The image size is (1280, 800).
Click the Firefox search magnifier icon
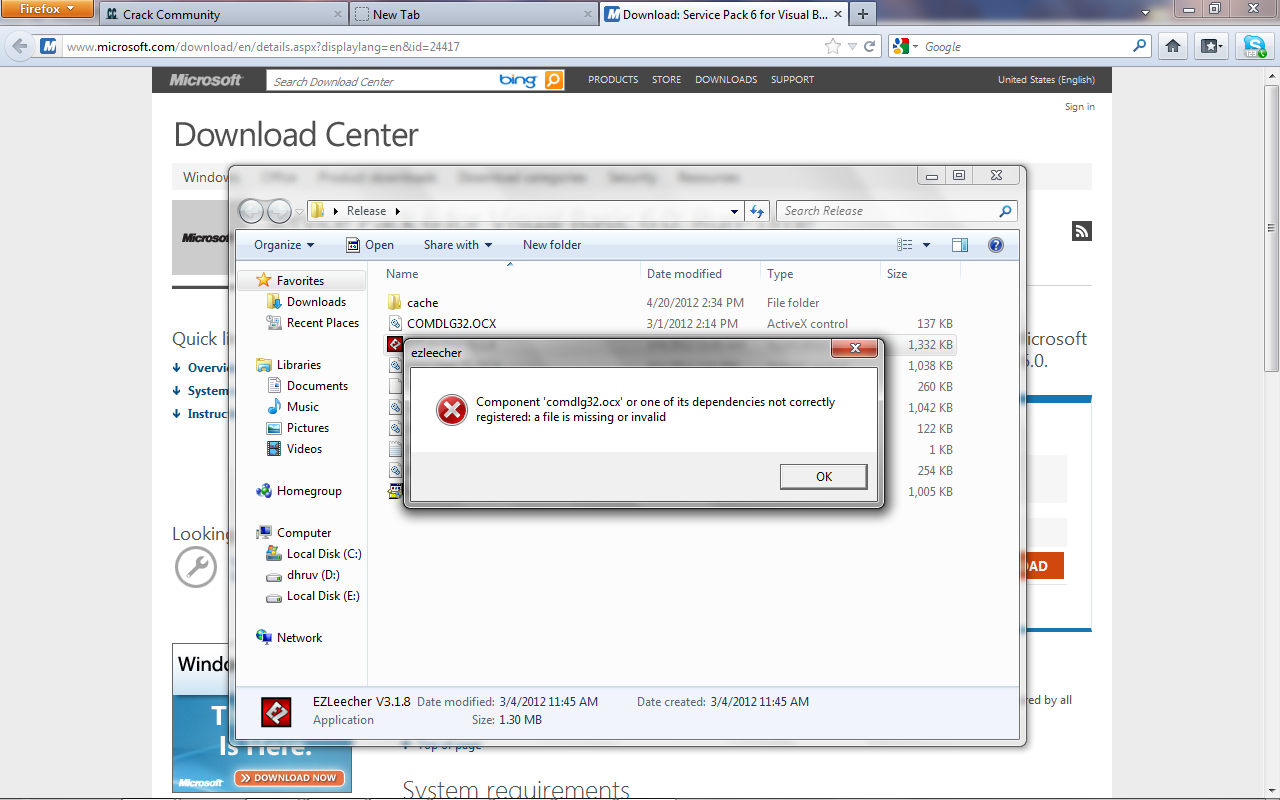(x=1140, y=46)
